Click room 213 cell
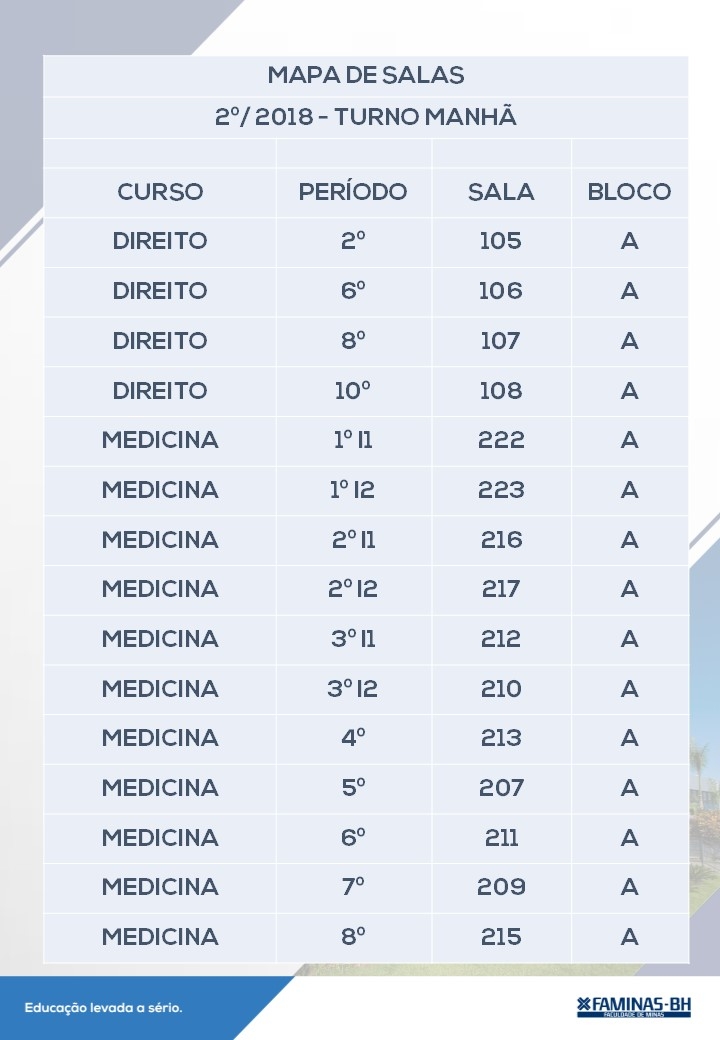 pyautogui.click(x=501, y=738)
